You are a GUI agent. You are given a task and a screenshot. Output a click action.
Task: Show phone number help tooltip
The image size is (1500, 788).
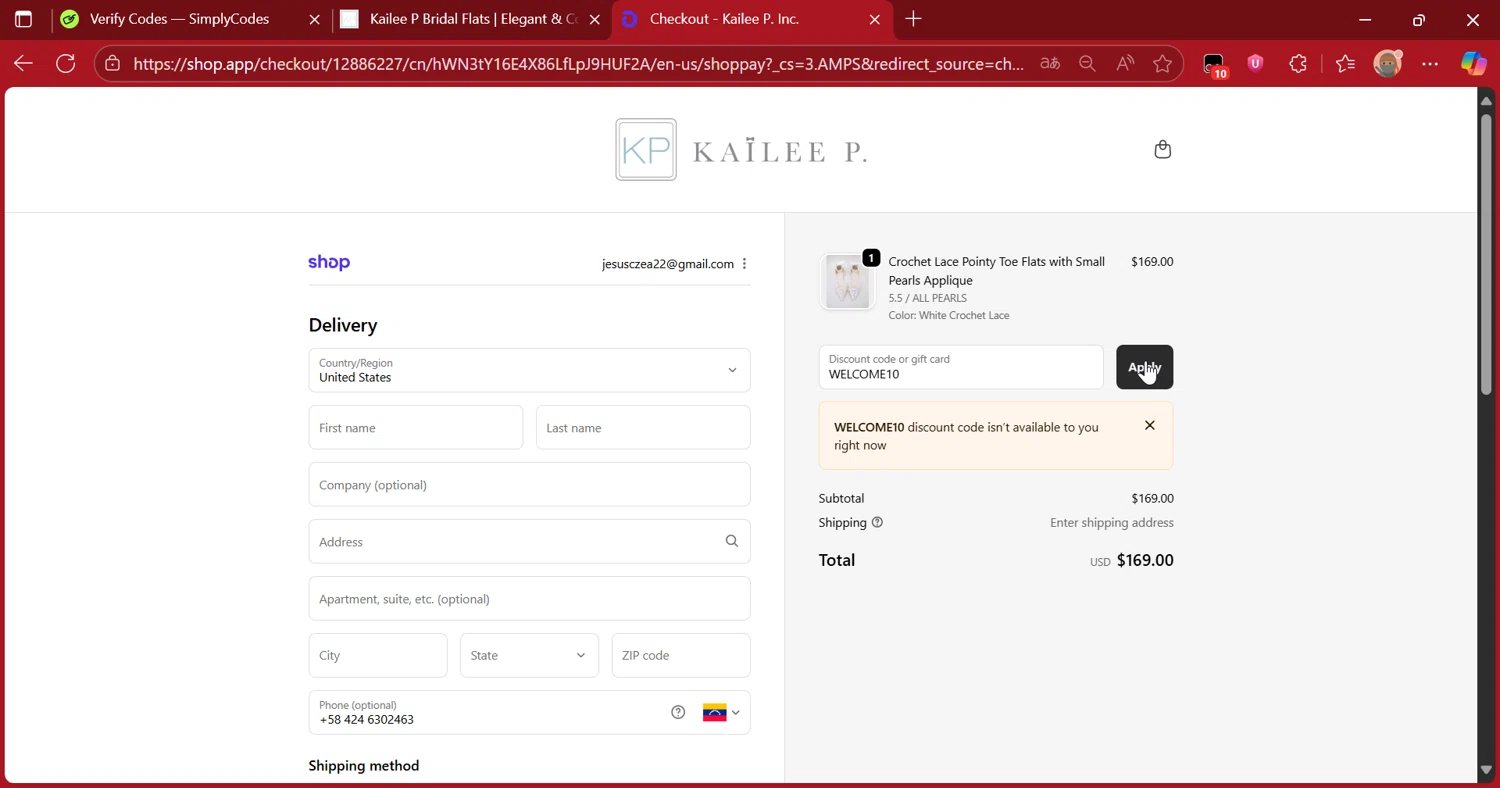678,712
